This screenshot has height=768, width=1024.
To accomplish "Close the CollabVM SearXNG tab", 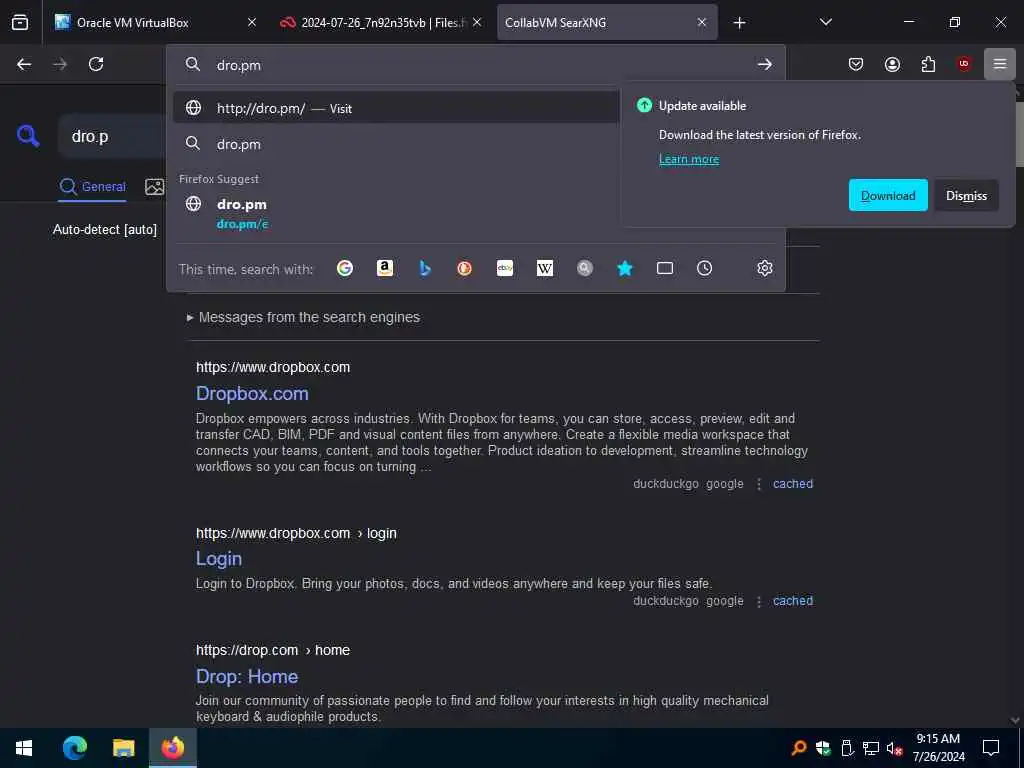I will coord(702,22).
